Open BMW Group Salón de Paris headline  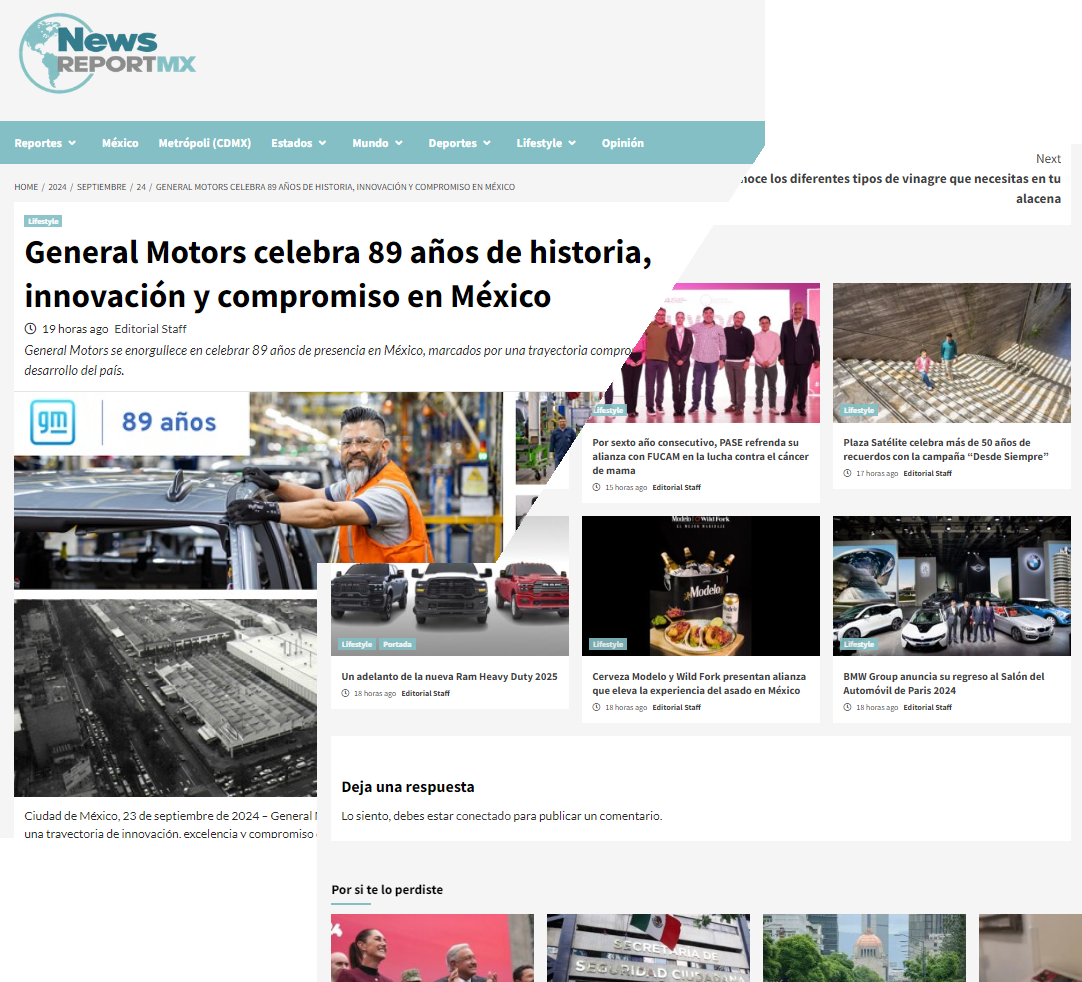tap(943, 683)
